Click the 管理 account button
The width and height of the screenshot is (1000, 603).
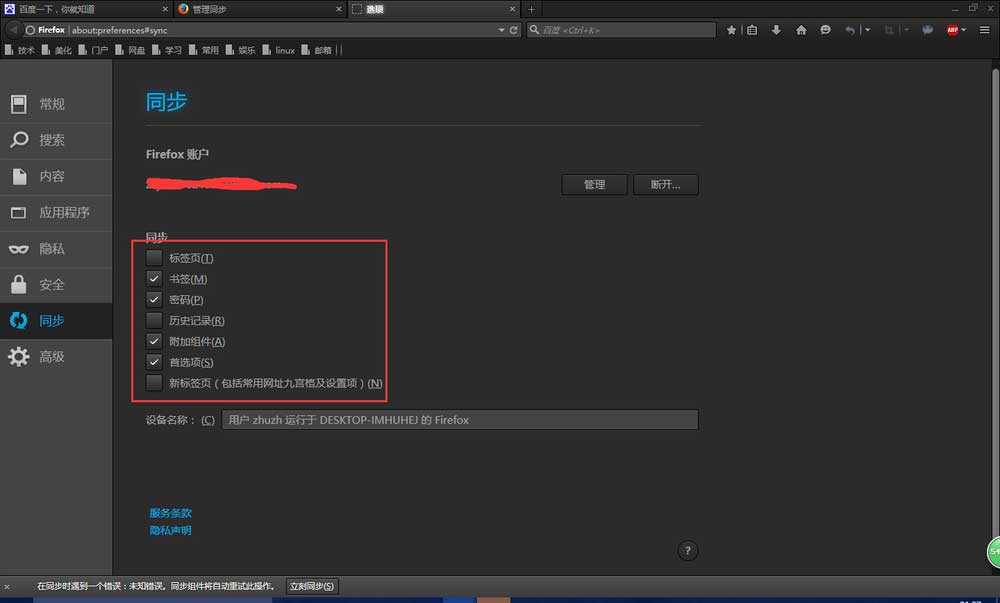(594, 184)
